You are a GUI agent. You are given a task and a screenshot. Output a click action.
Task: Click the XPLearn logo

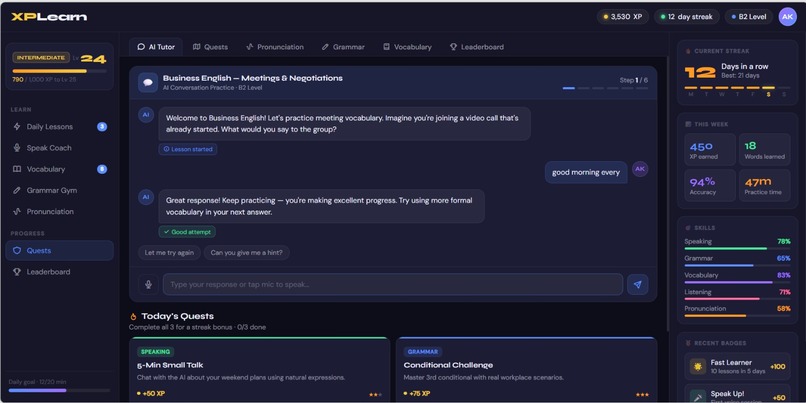tap(49, 17)
